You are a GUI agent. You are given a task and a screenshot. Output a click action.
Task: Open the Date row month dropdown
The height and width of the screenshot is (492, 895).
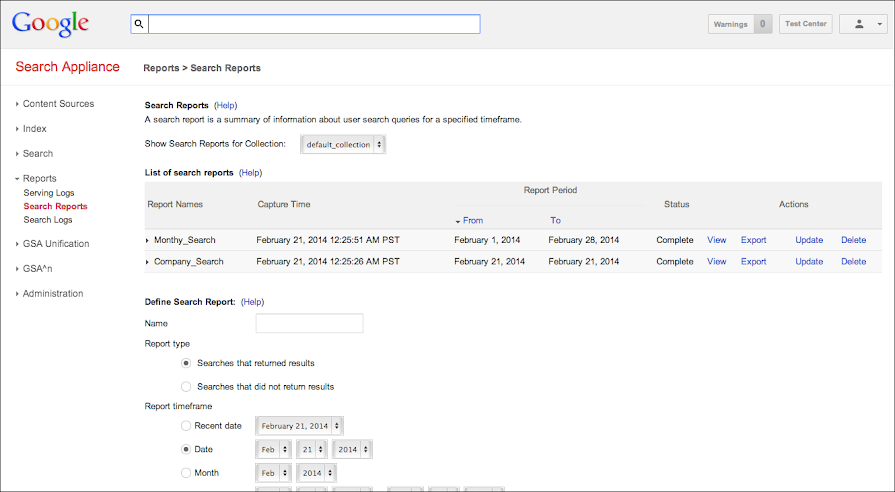pyautogui.click(x=273, y=450)
